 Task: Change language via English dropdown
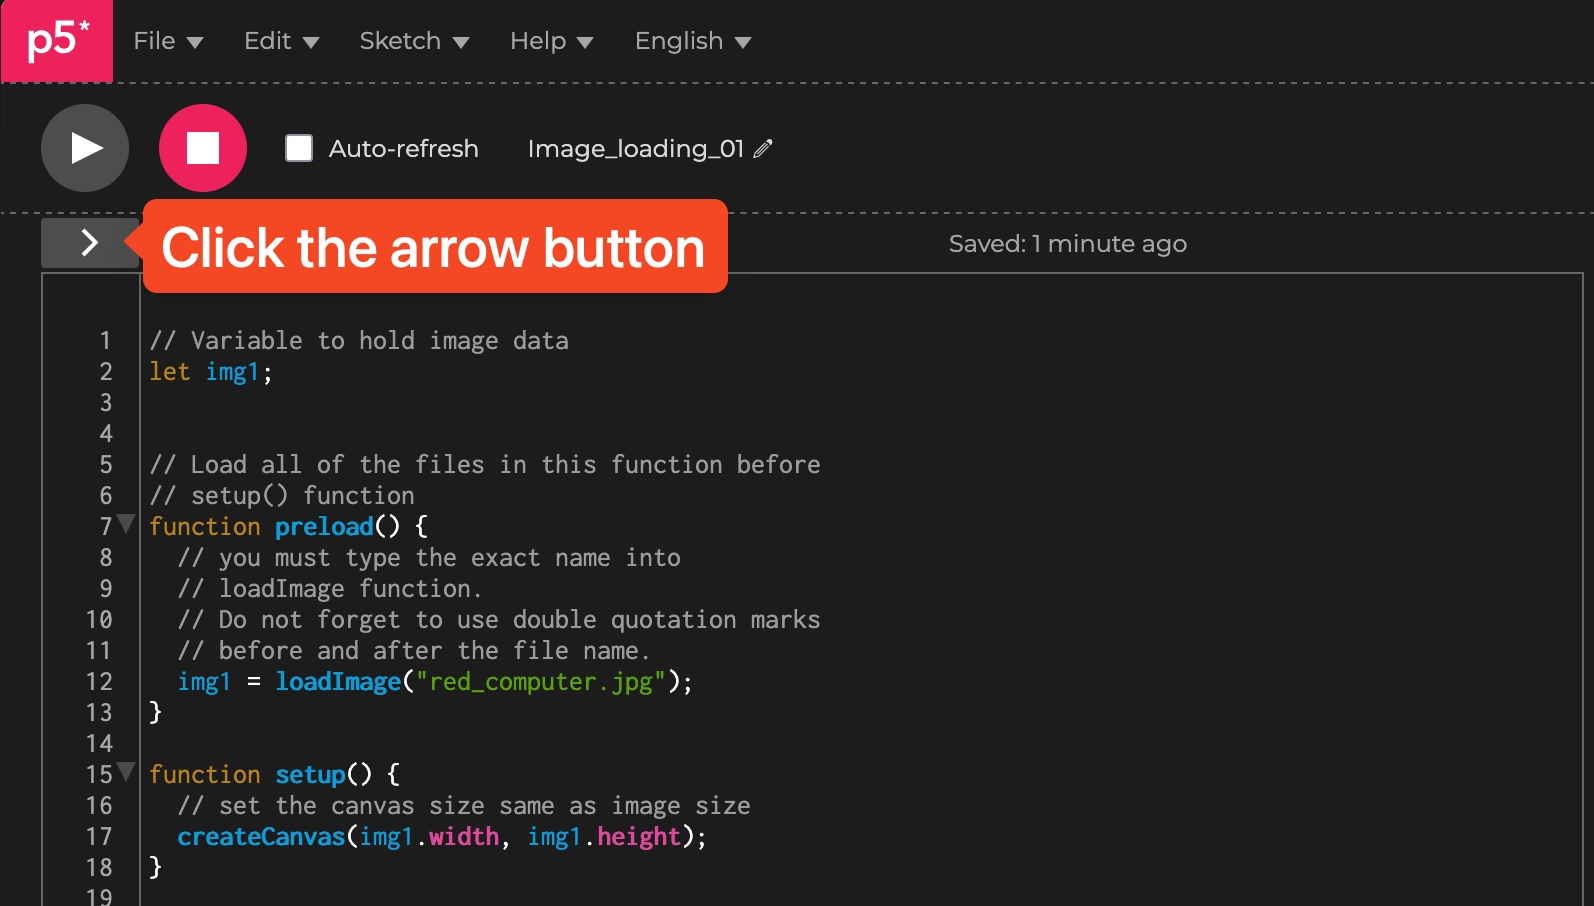pyautogui.click(x=692, y=41)
